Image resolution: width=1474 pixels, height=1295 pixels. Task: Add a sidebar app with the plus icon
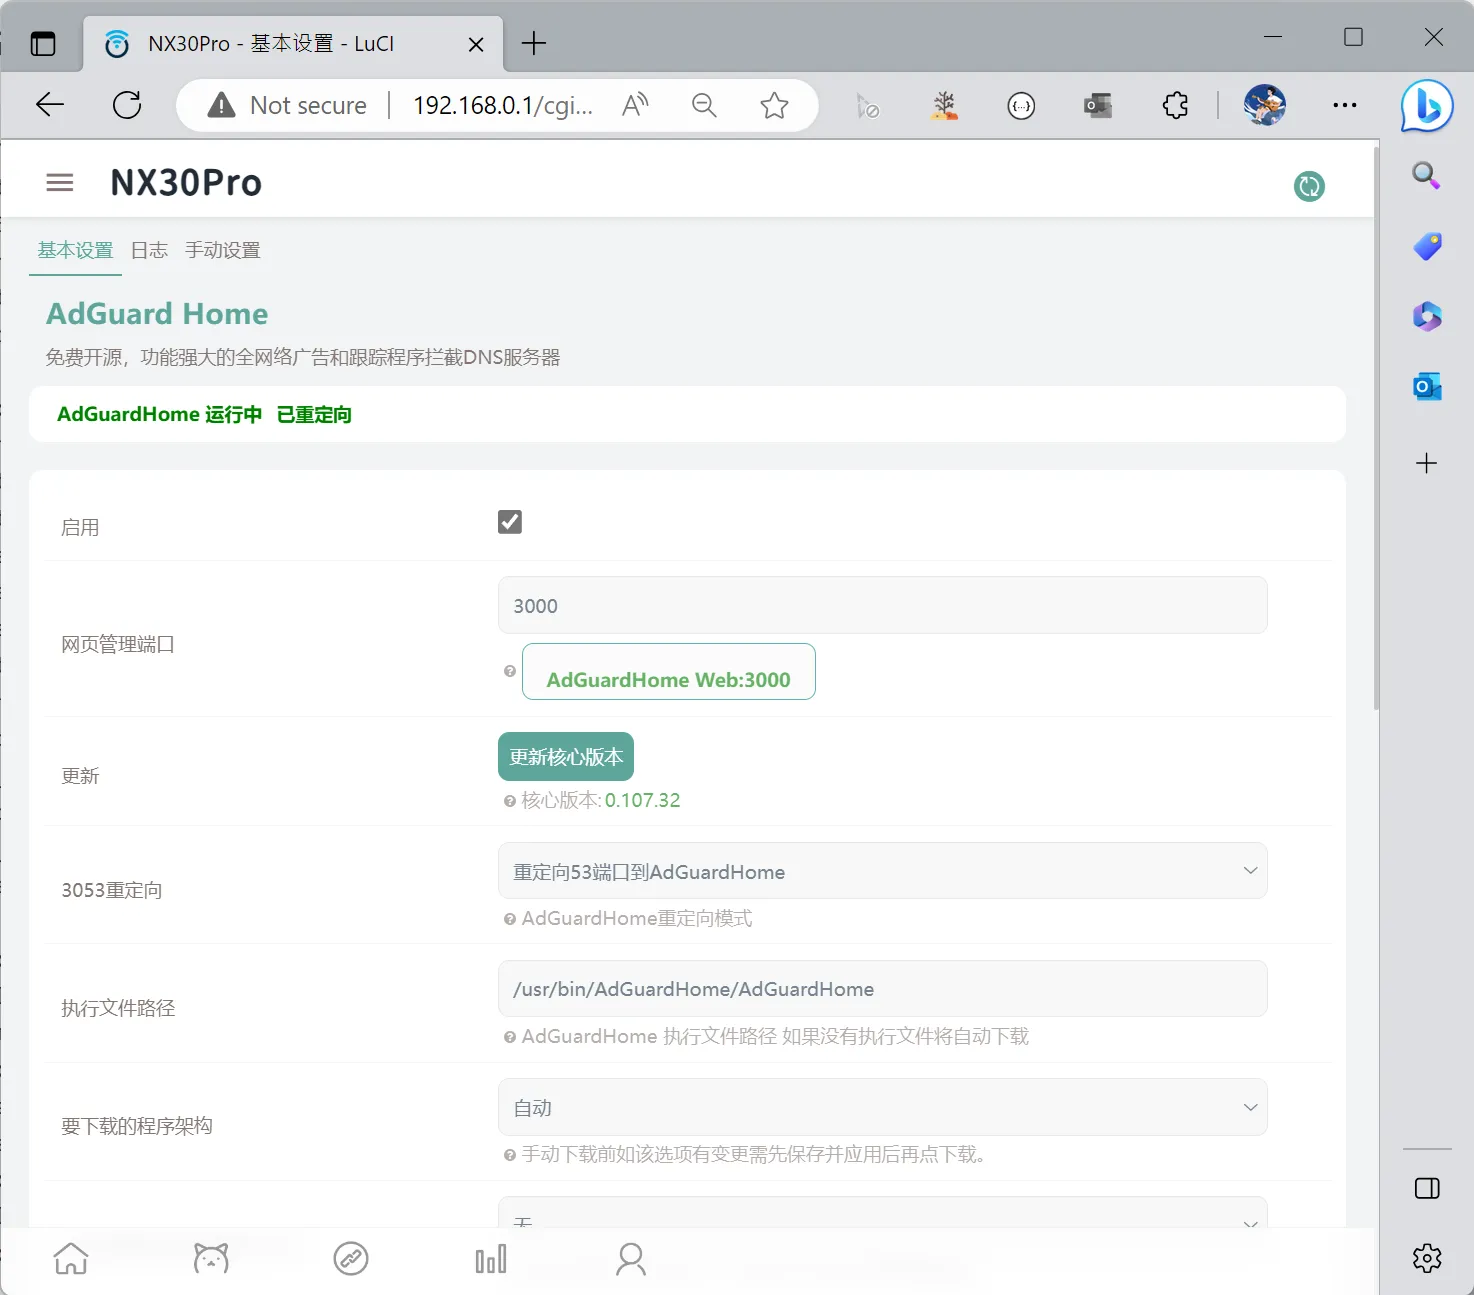pos(1427,463)
